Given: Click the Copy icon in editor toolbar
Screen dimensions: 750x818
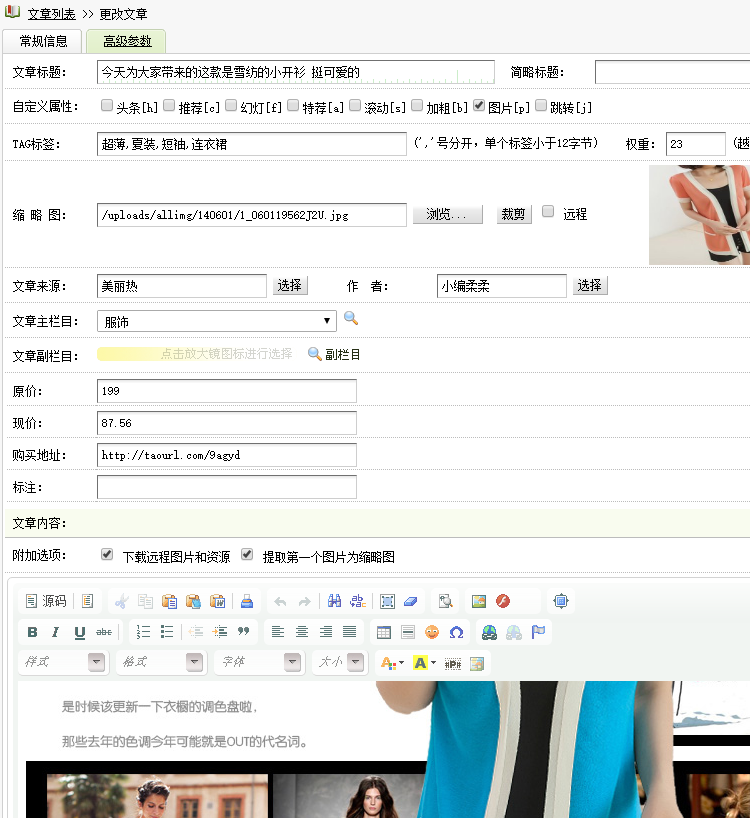Looking at the screenshot, I should click(x=146, y=602).
